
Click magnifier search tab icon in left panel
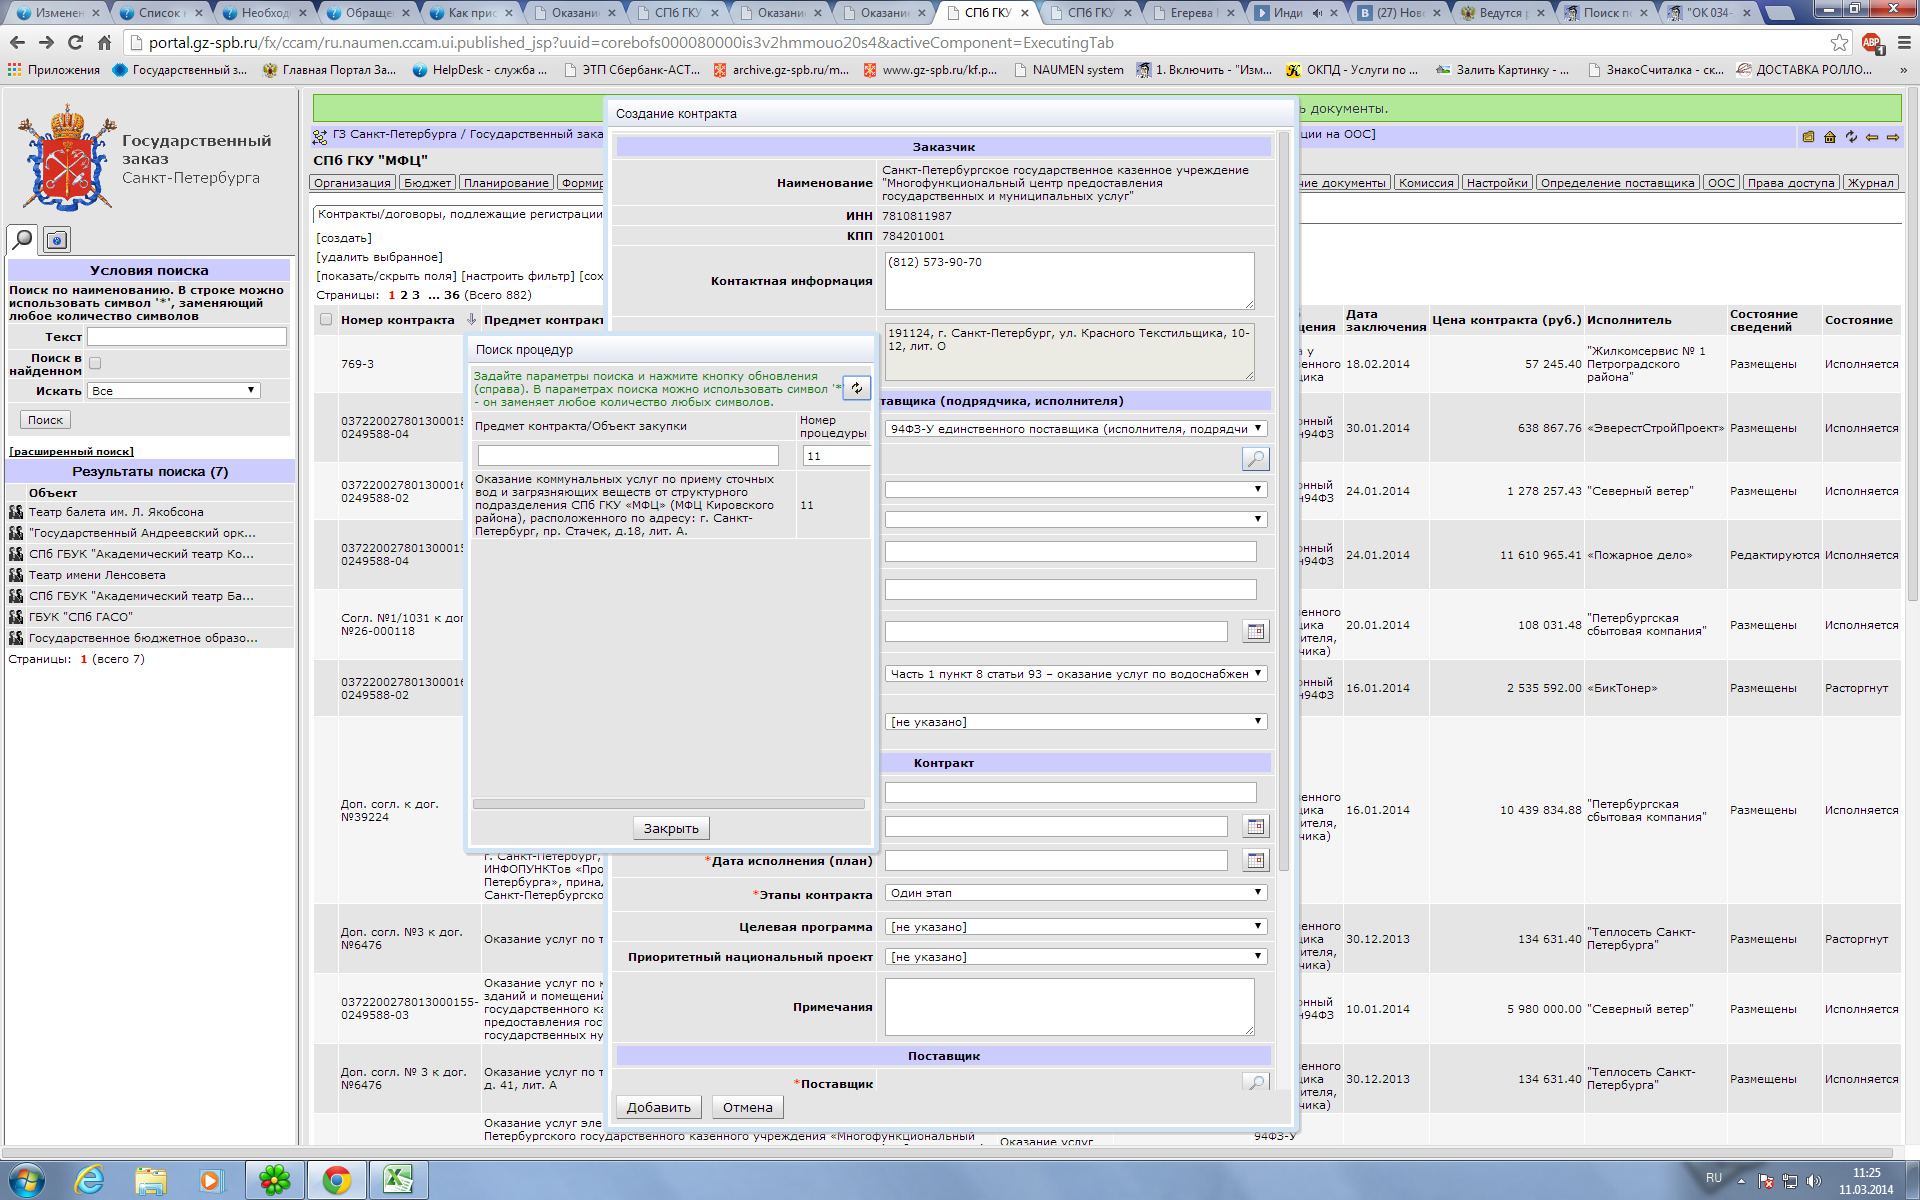tap(22, 239)
